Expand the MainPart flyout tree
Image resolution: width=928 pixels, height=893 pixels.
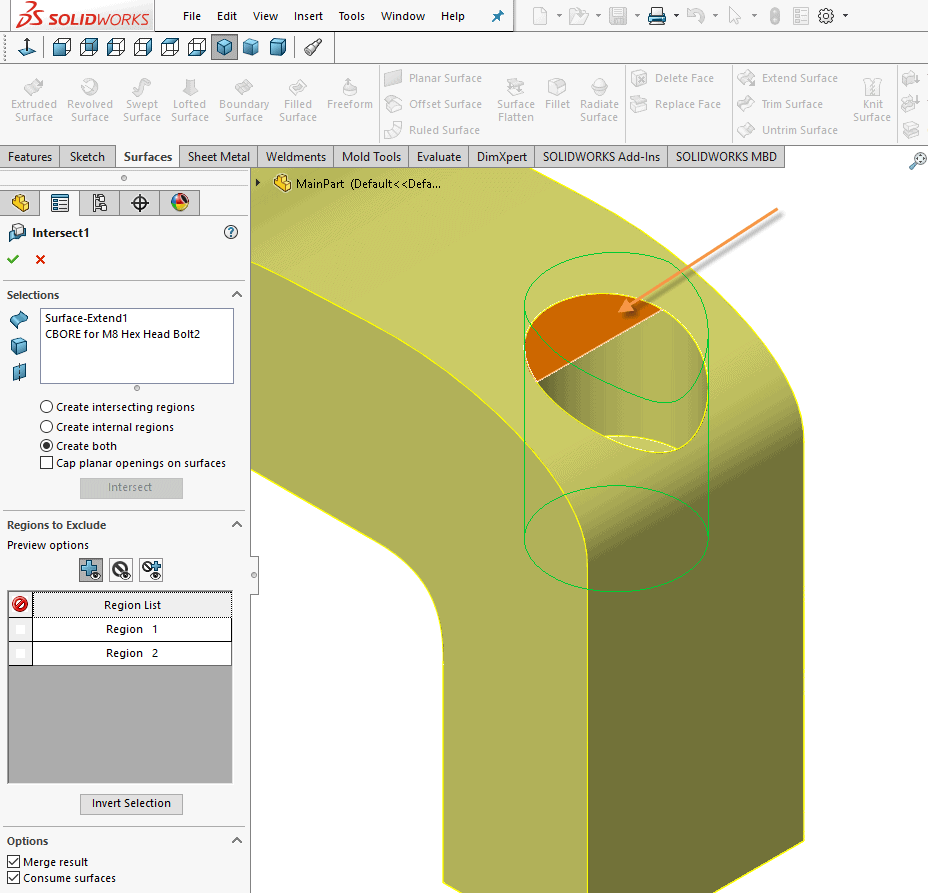click(x=258, y=183)
